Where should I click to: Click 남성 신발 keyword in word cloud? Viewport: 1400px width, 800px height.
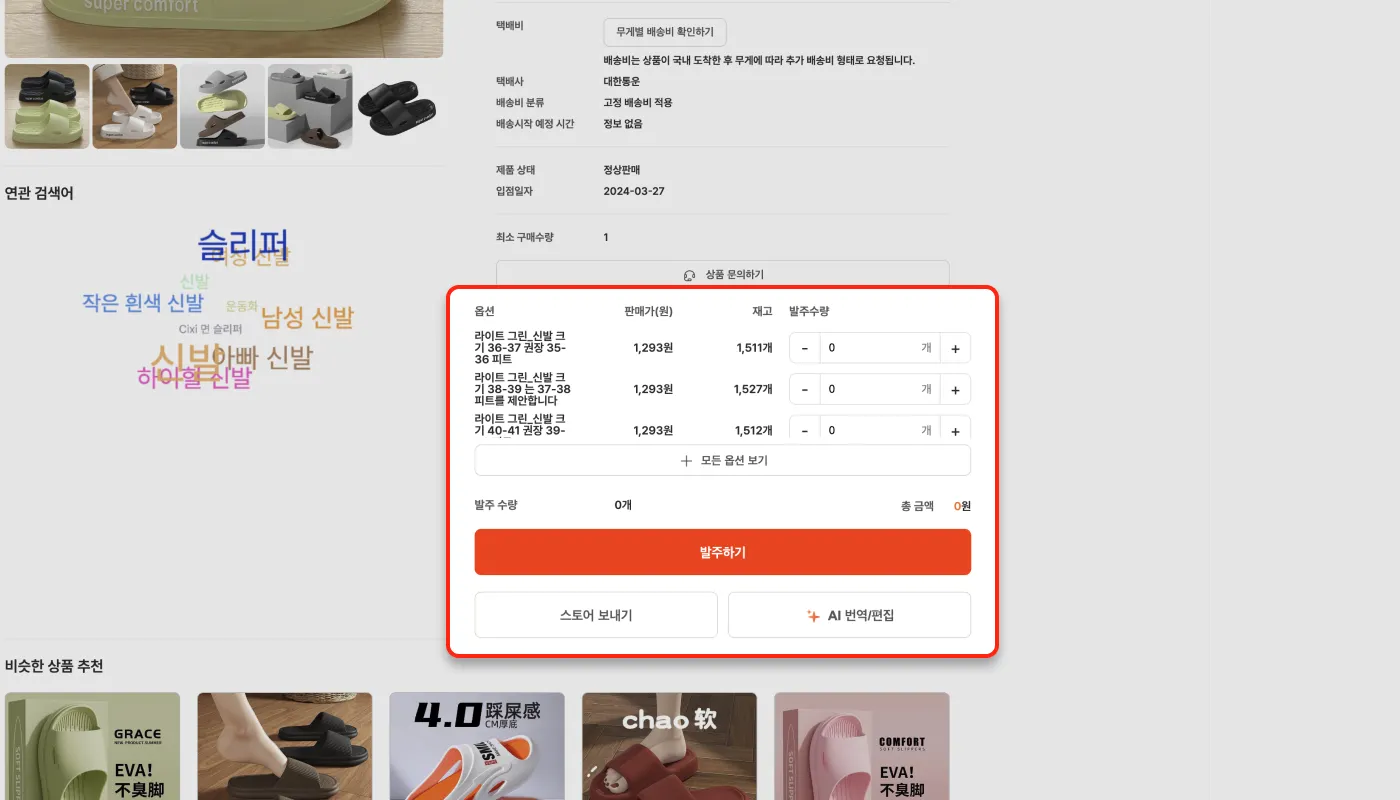[x=308, y=318]
